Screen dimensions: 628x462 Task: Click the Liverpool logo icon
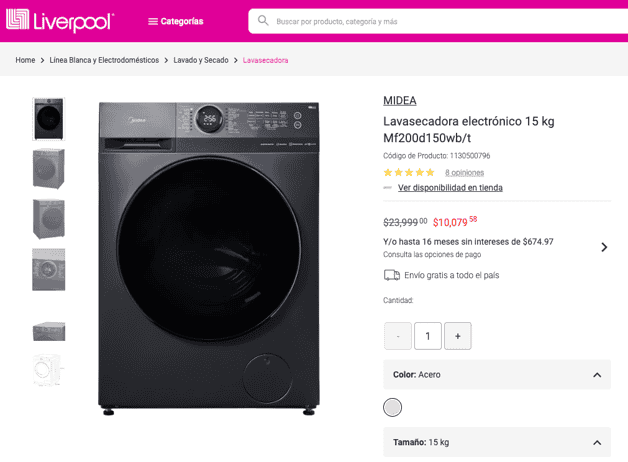[18, 20]
